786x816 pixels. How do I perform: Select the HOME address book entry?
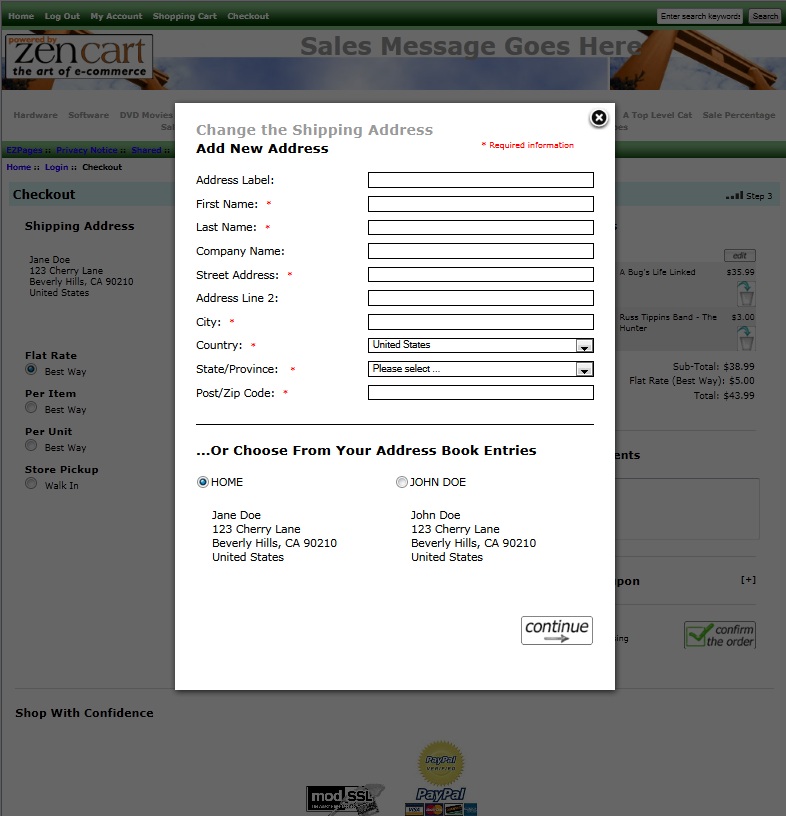(x=203, y=482)
